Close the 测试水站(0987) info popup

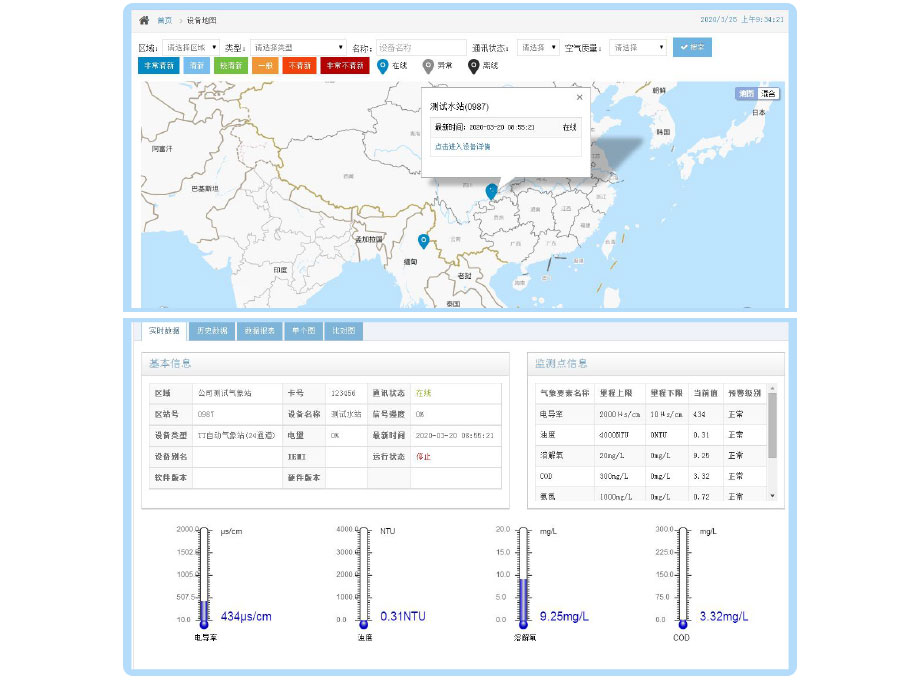coord(579,98)
